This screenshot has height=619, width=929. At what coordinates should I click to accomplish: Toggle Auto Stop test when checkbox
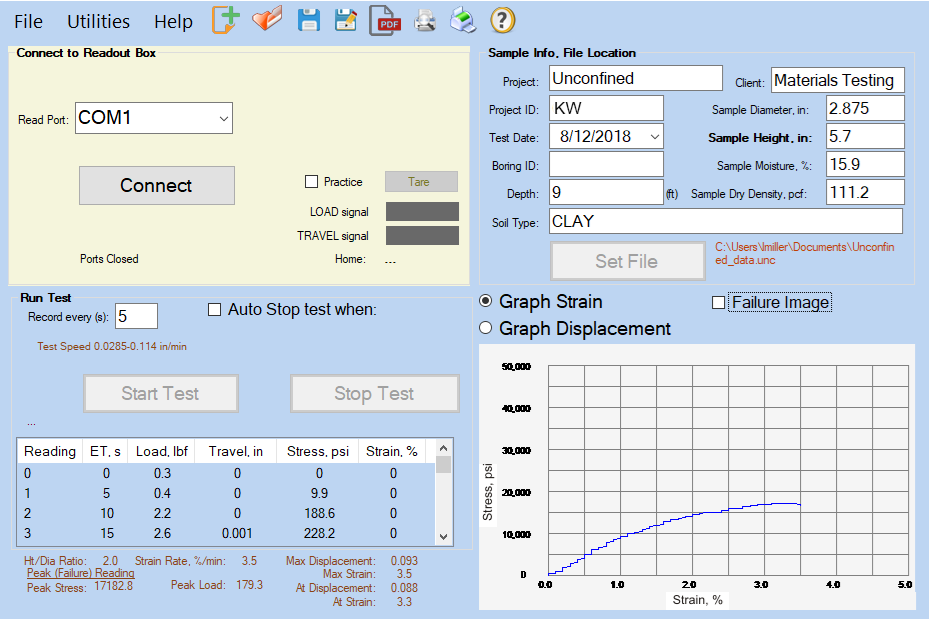click(x=214, y=310)
